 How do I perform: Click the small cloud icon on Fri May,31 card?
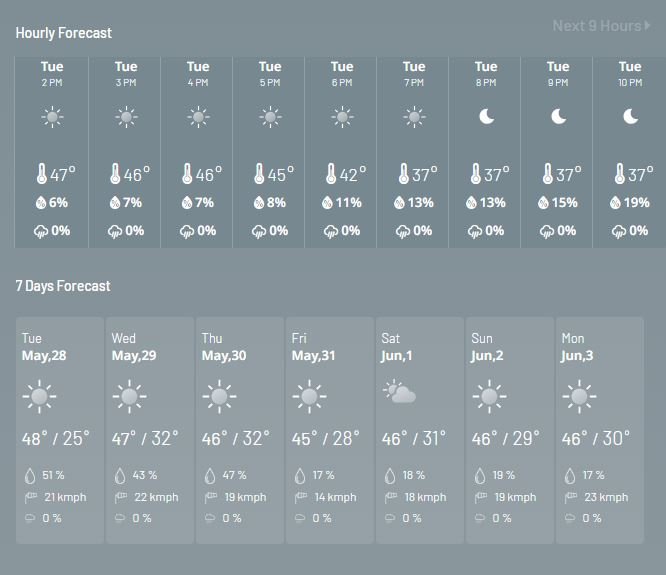click(300, 518)
